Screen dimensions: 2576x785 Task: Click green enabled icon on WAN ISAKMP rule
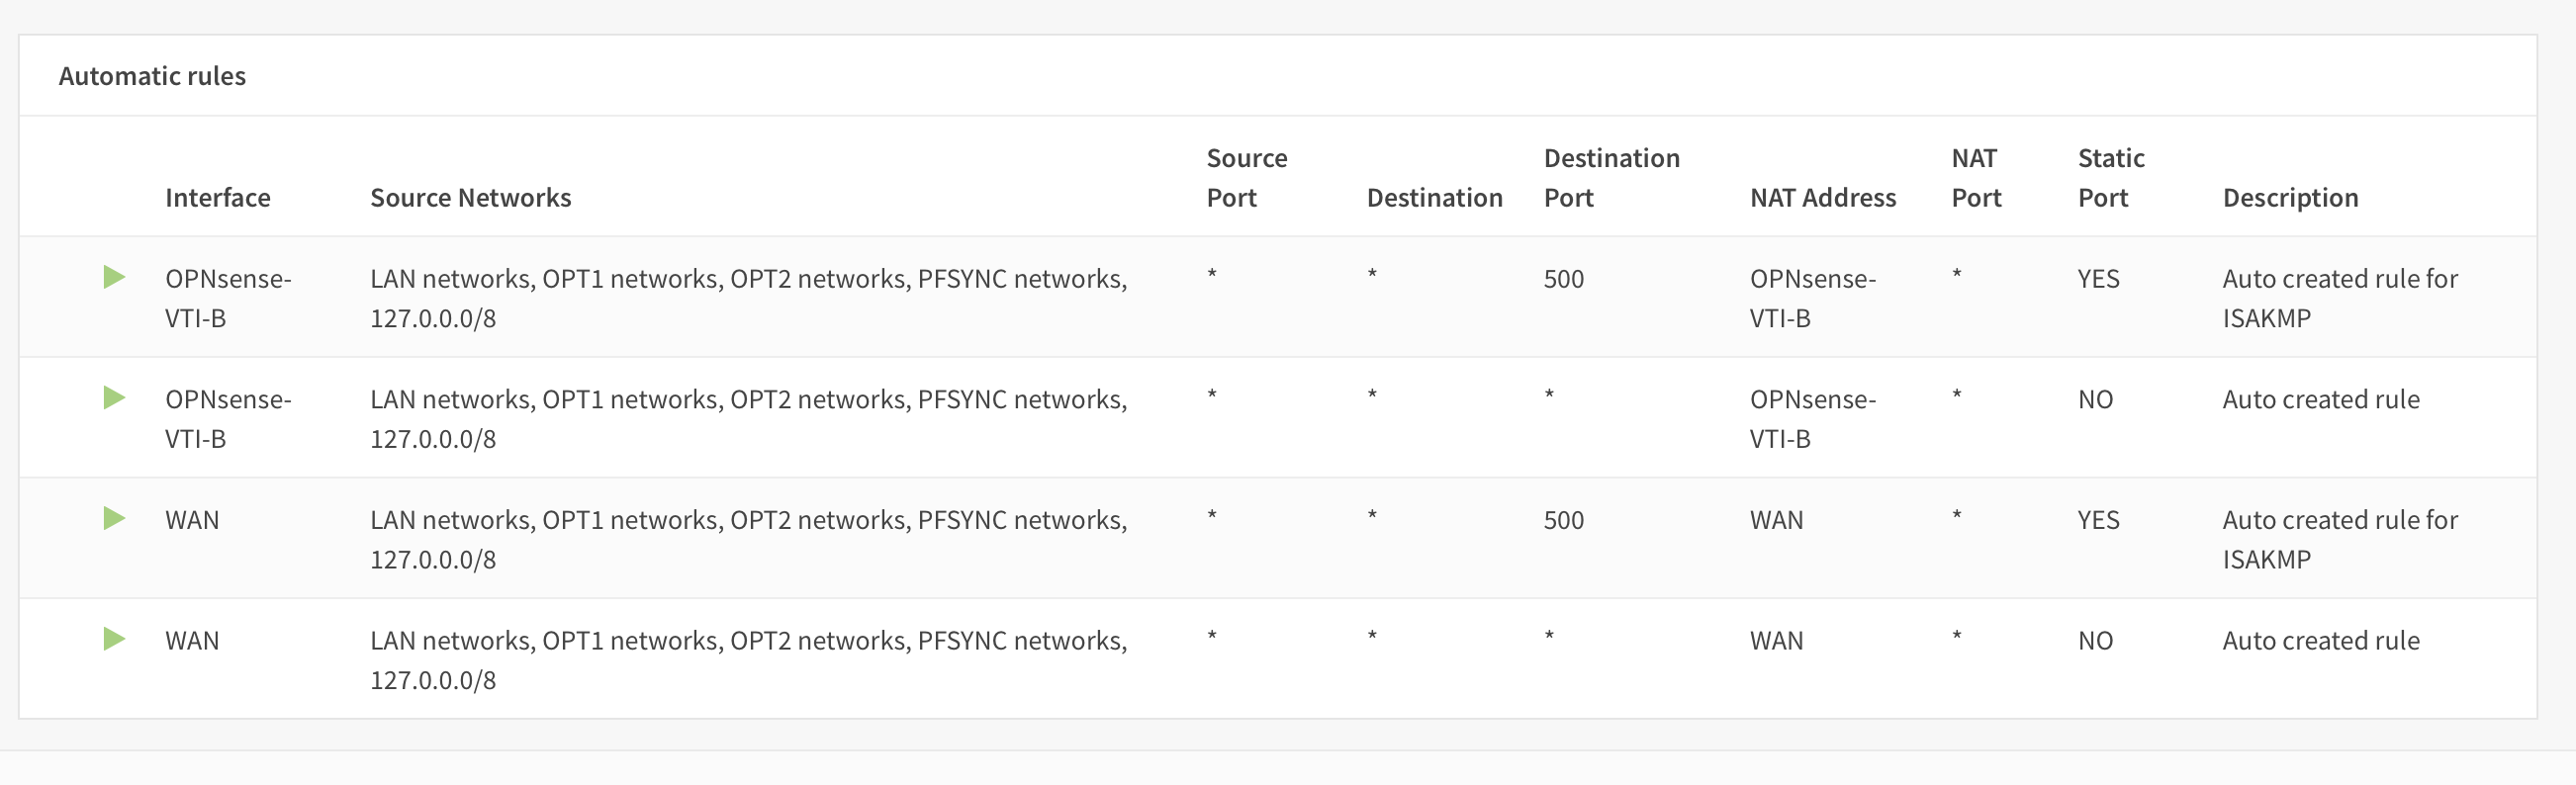[114, 518]
